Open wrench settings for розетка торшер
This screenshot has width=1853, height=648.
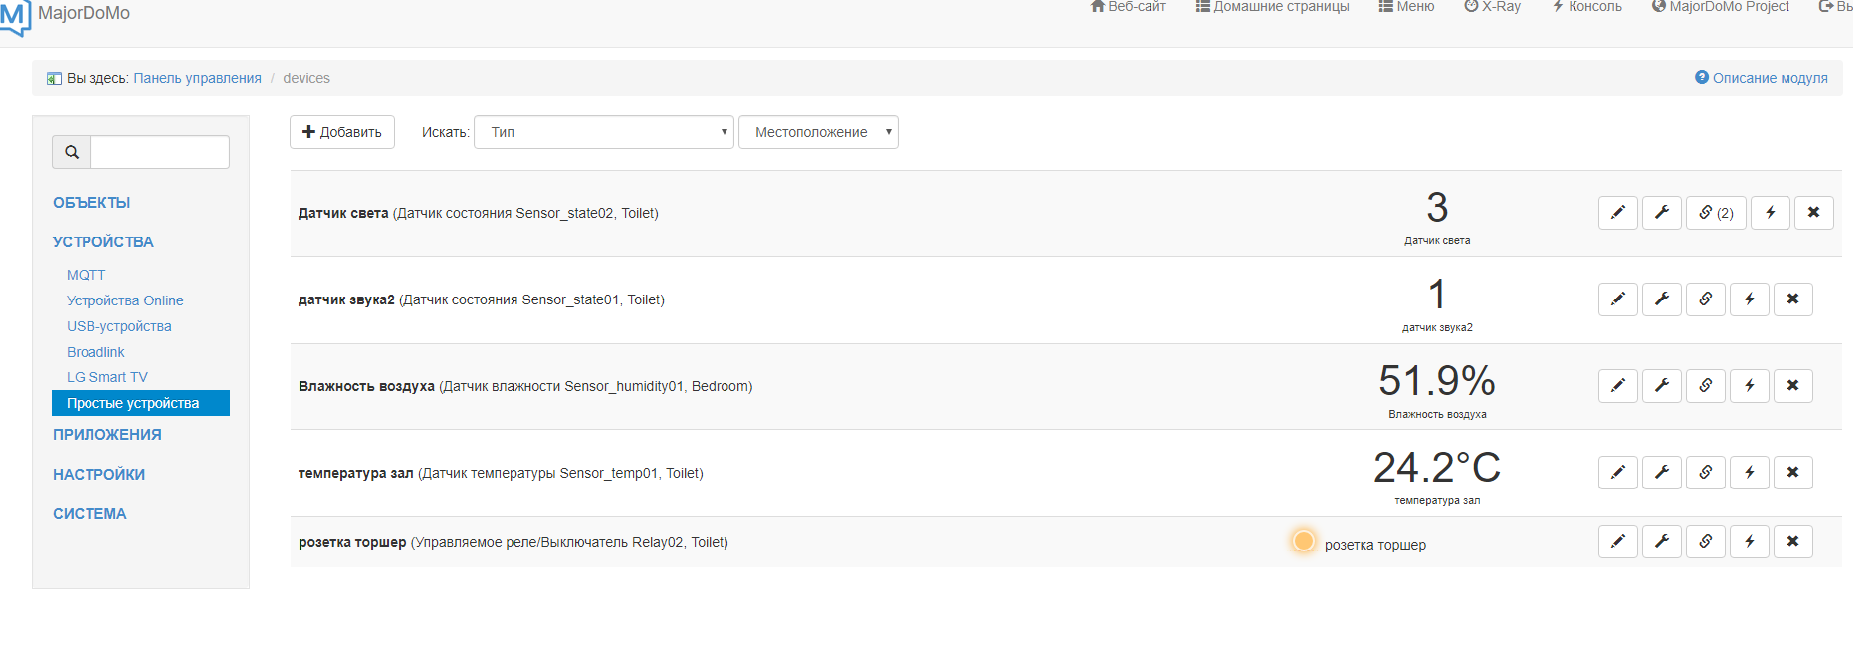pos(1661,542)
